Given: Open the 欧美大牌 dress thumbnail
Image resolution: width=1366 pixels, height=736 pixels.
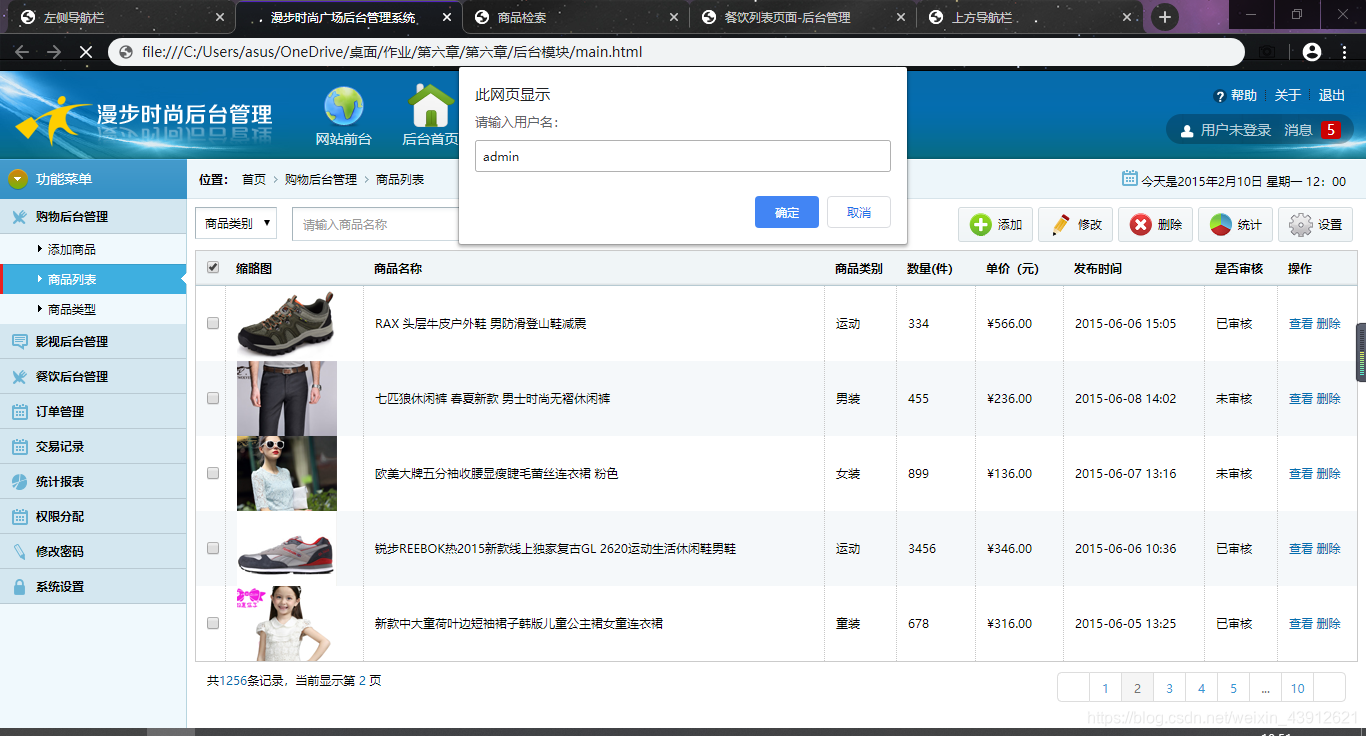Looking at the screenshot, I should [x=287, y=473].
